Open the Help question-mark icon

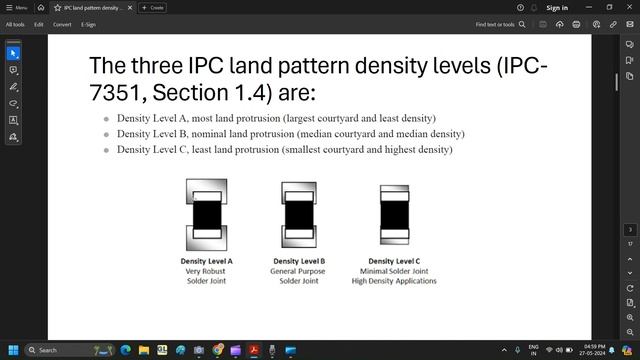(520, 8)
